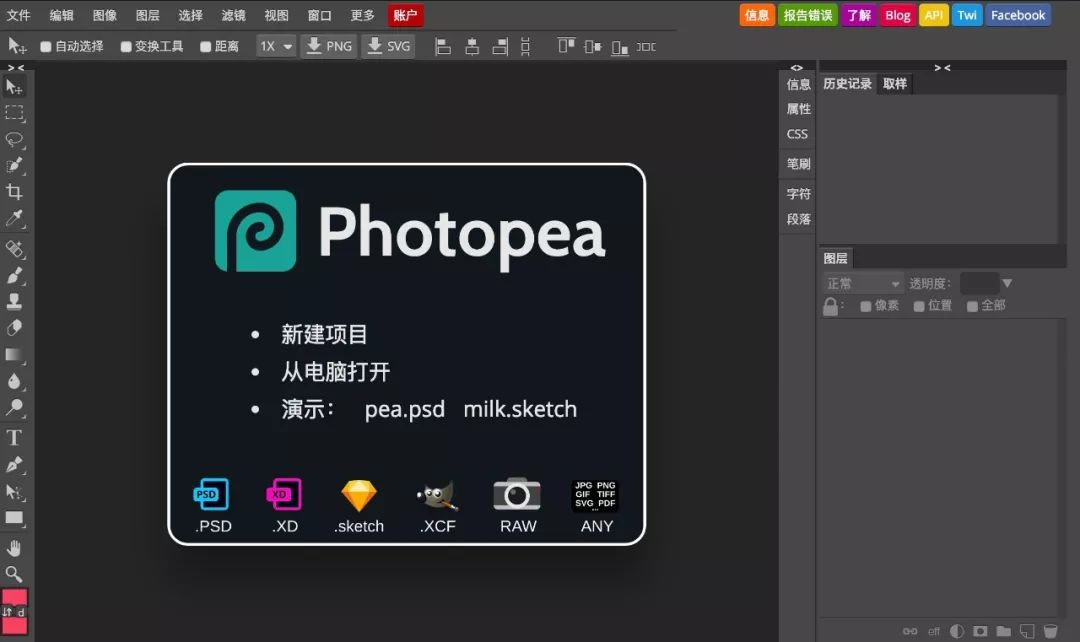The image size is (1080, 642).
Task: Select the Eyedropper tool
Action: (14, 218)
